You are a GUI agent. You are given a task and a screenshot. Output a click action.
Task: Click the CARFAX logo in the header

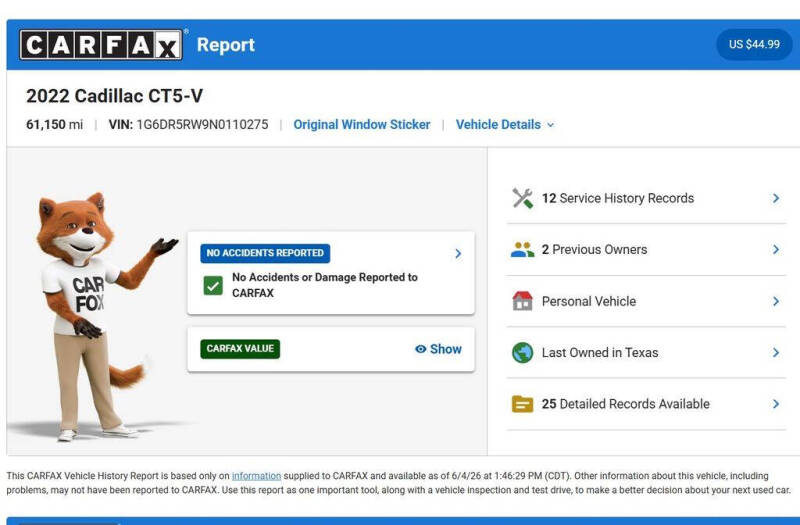pyautogui.click(x=101, y=45)
